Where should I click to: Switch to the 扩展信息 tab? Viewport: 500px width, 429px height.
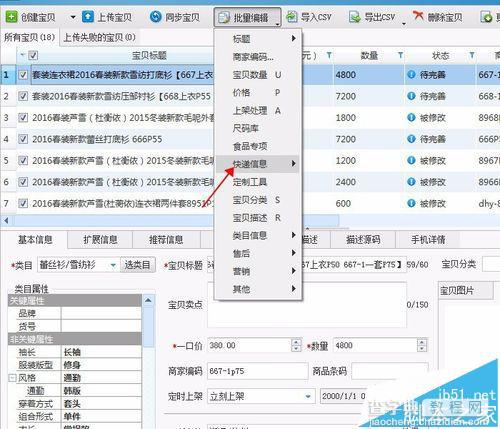tap(100, 239)
